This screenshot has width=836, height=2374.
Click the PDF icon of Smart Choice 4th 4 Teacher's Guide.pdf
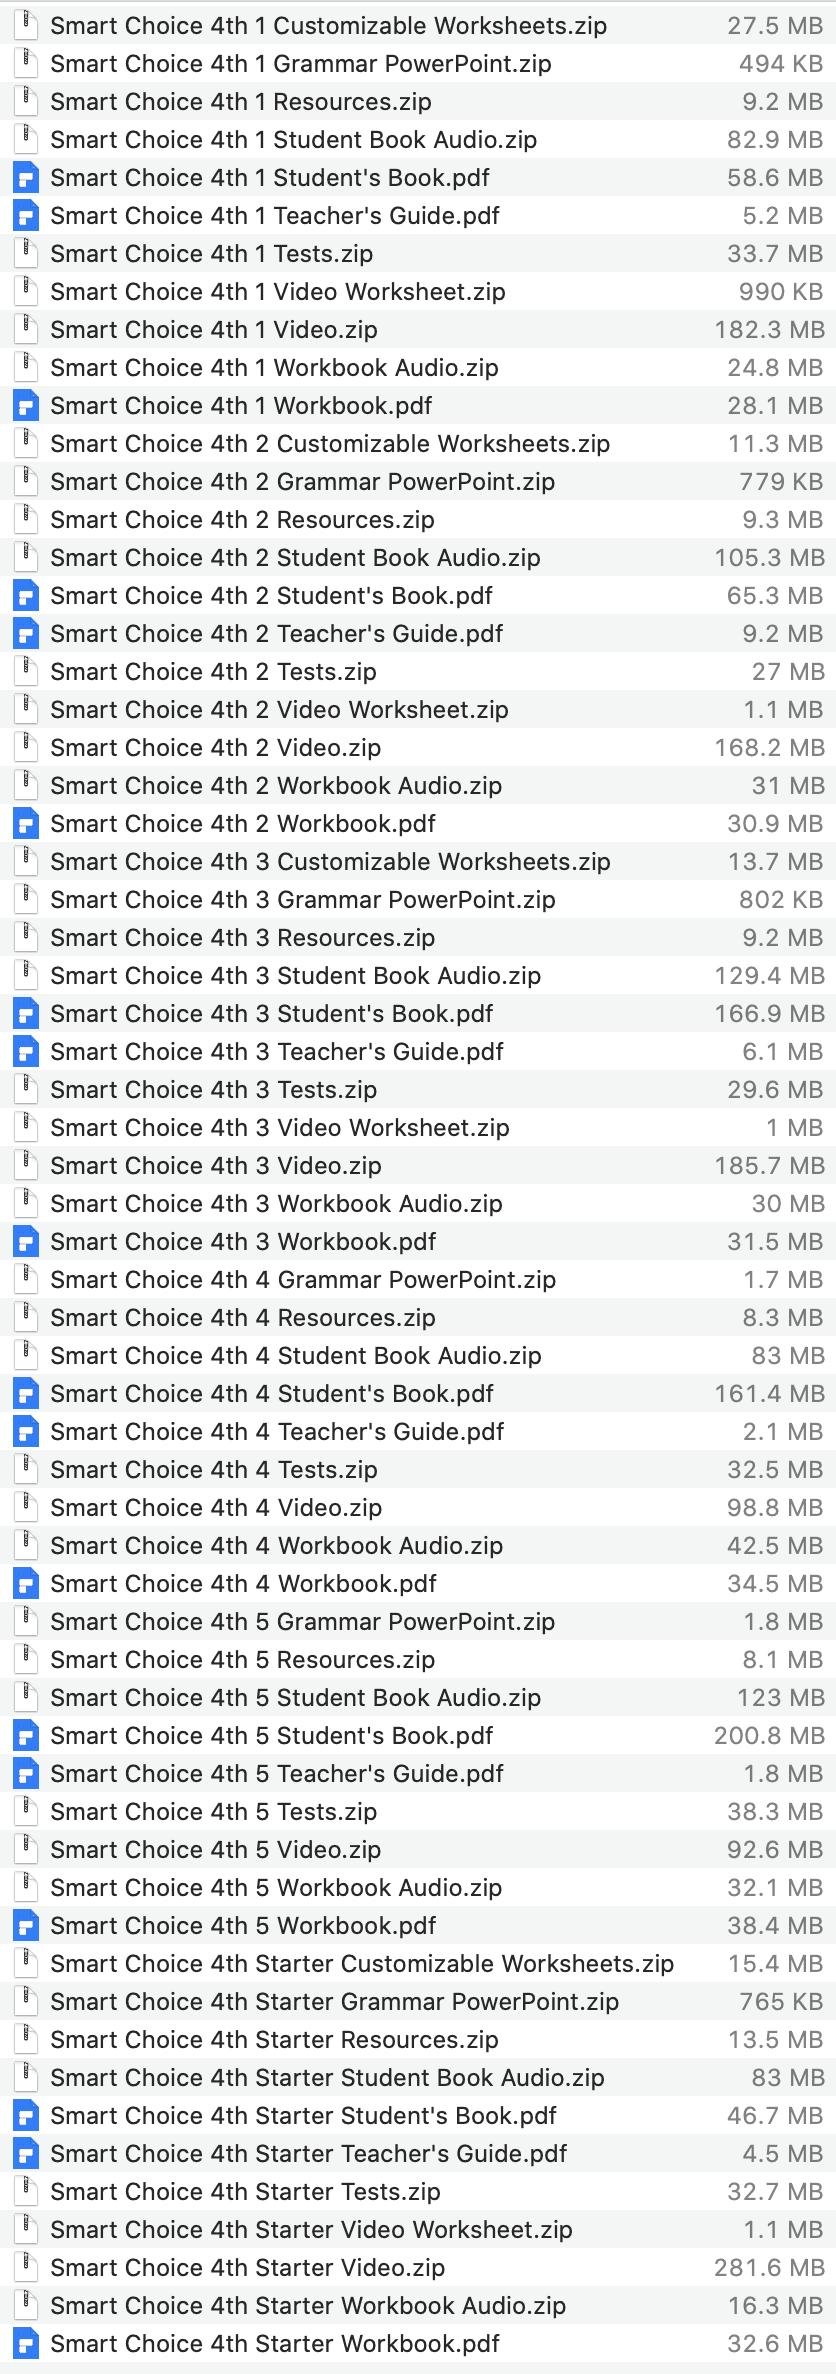[x=26, y=1432]
